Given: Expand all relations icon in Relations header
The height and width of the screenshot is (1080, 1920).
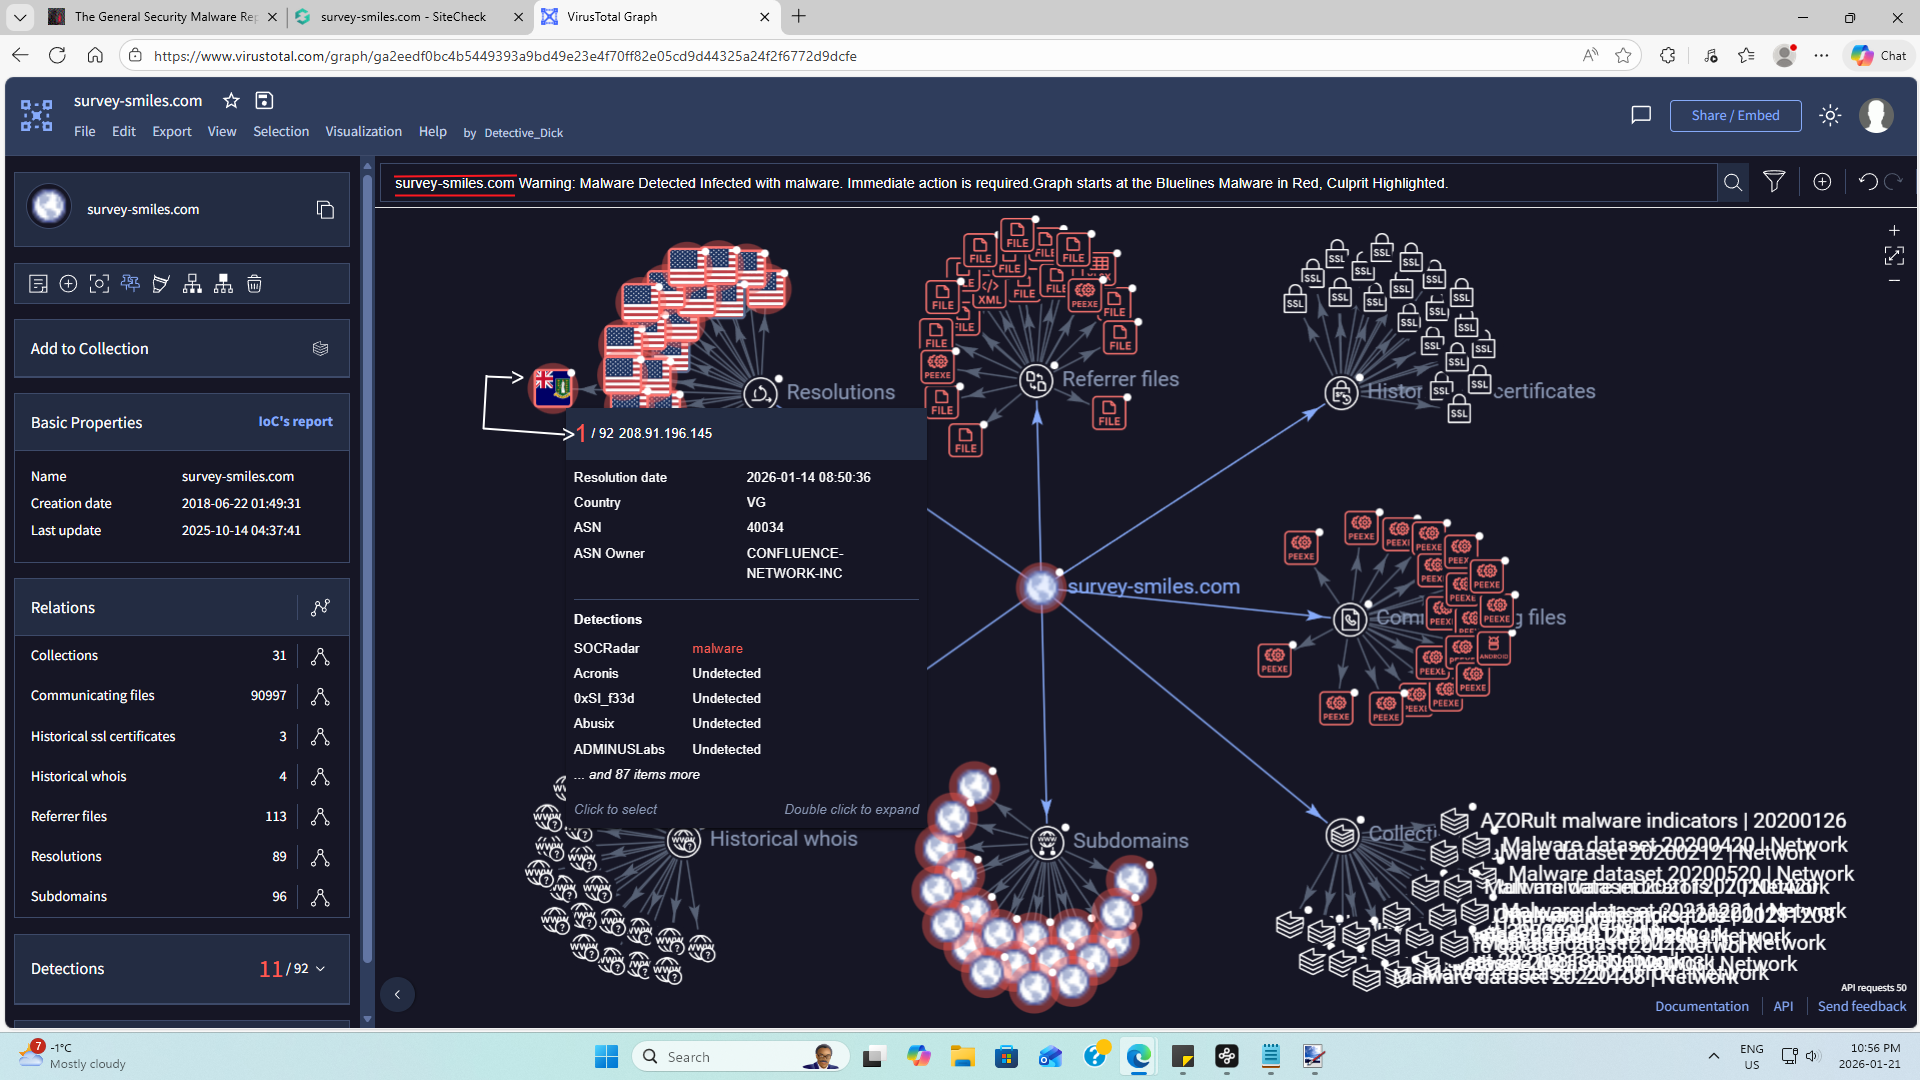Looking at the screenshot, I should (320, 608).
